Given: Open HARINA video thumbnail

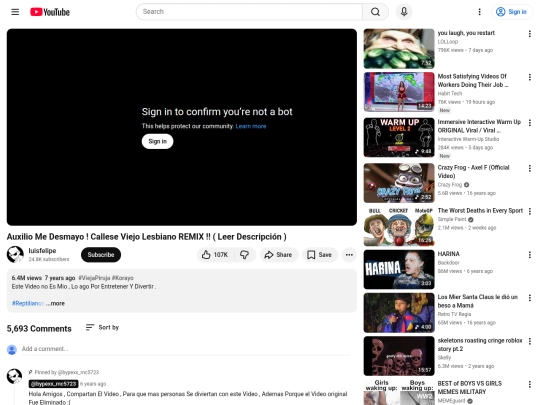Looking at the screenshot, I should point(399,269).
